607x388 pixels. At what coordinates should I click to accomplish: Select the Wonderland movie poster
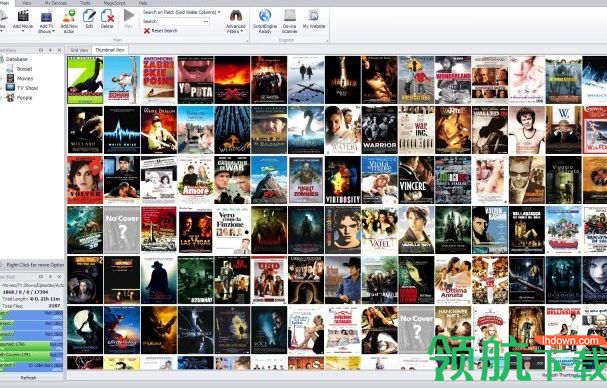tap(453, 80)
